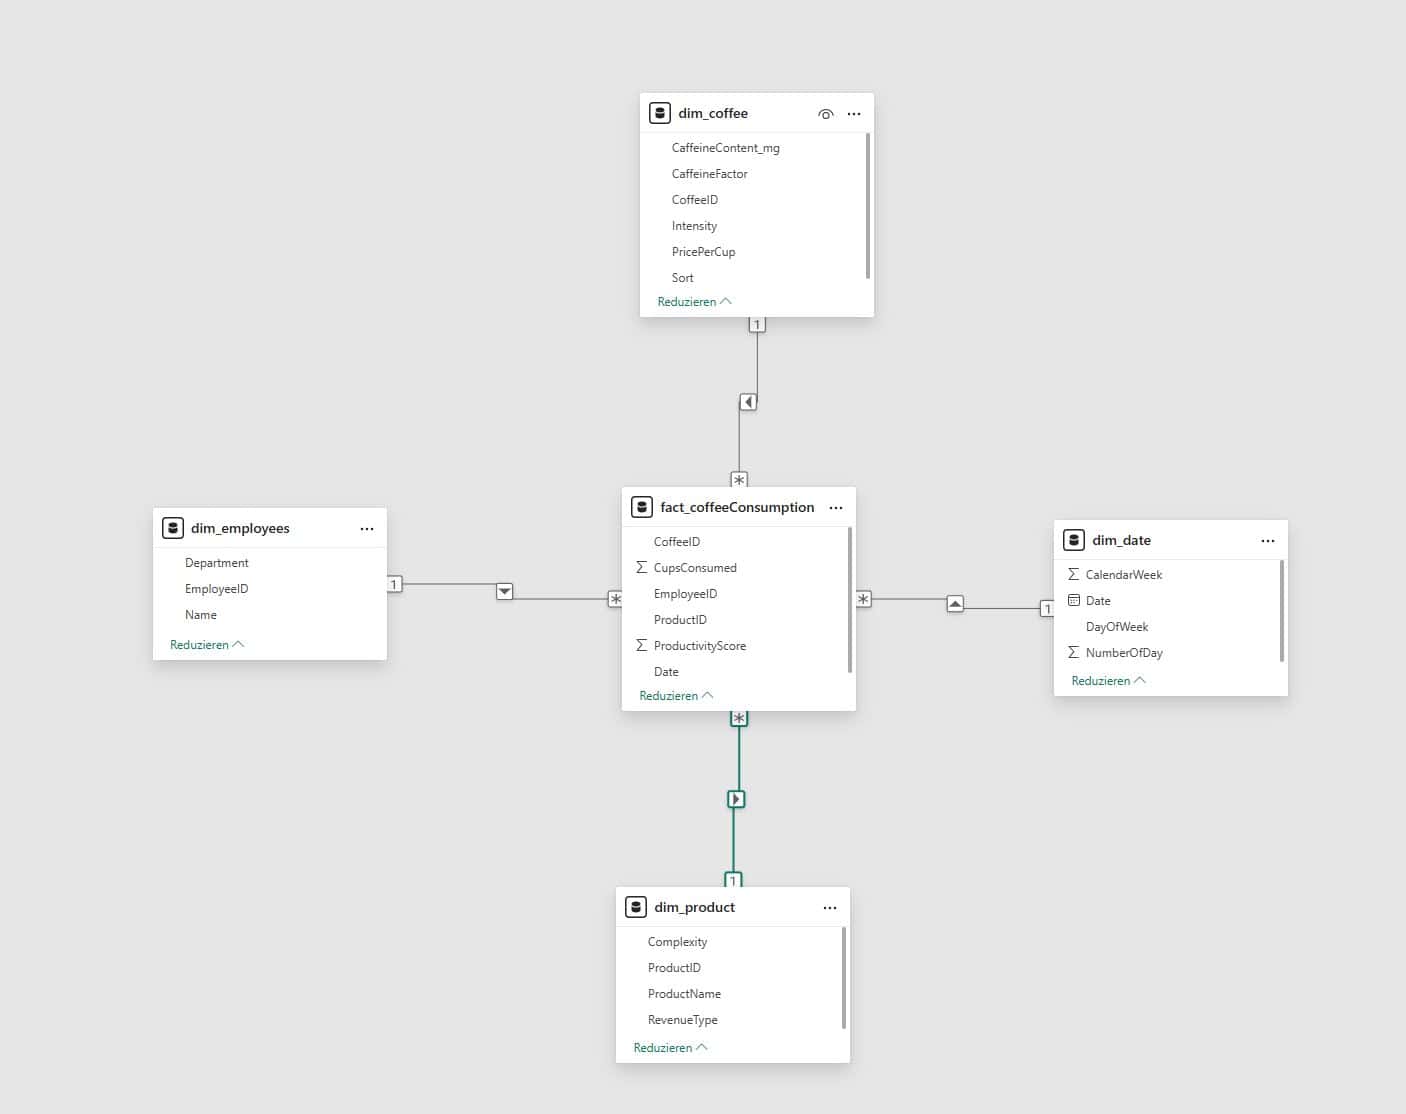Click the table icon on the dim_date header
Image resolution: width=1406 pixels, height=1114 pixels.
tap(1074, 540)
